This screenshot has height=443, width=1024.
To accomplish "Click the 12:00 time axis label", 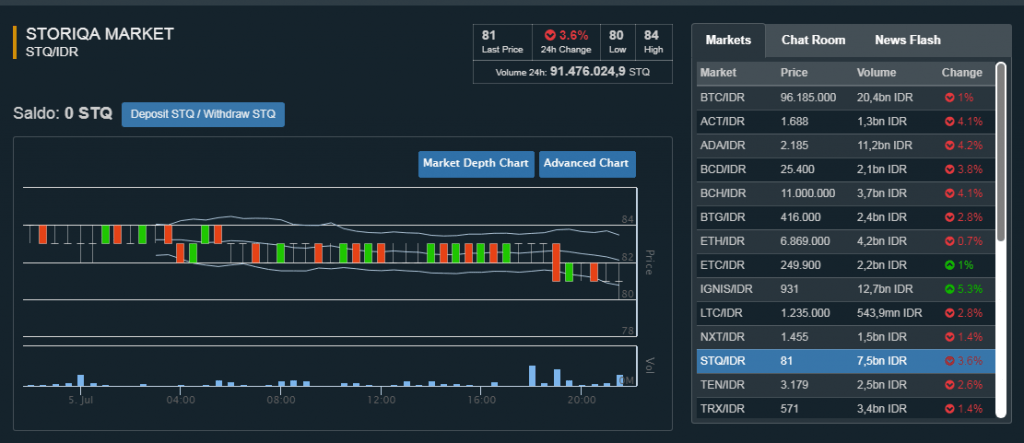I will point(381,399).
